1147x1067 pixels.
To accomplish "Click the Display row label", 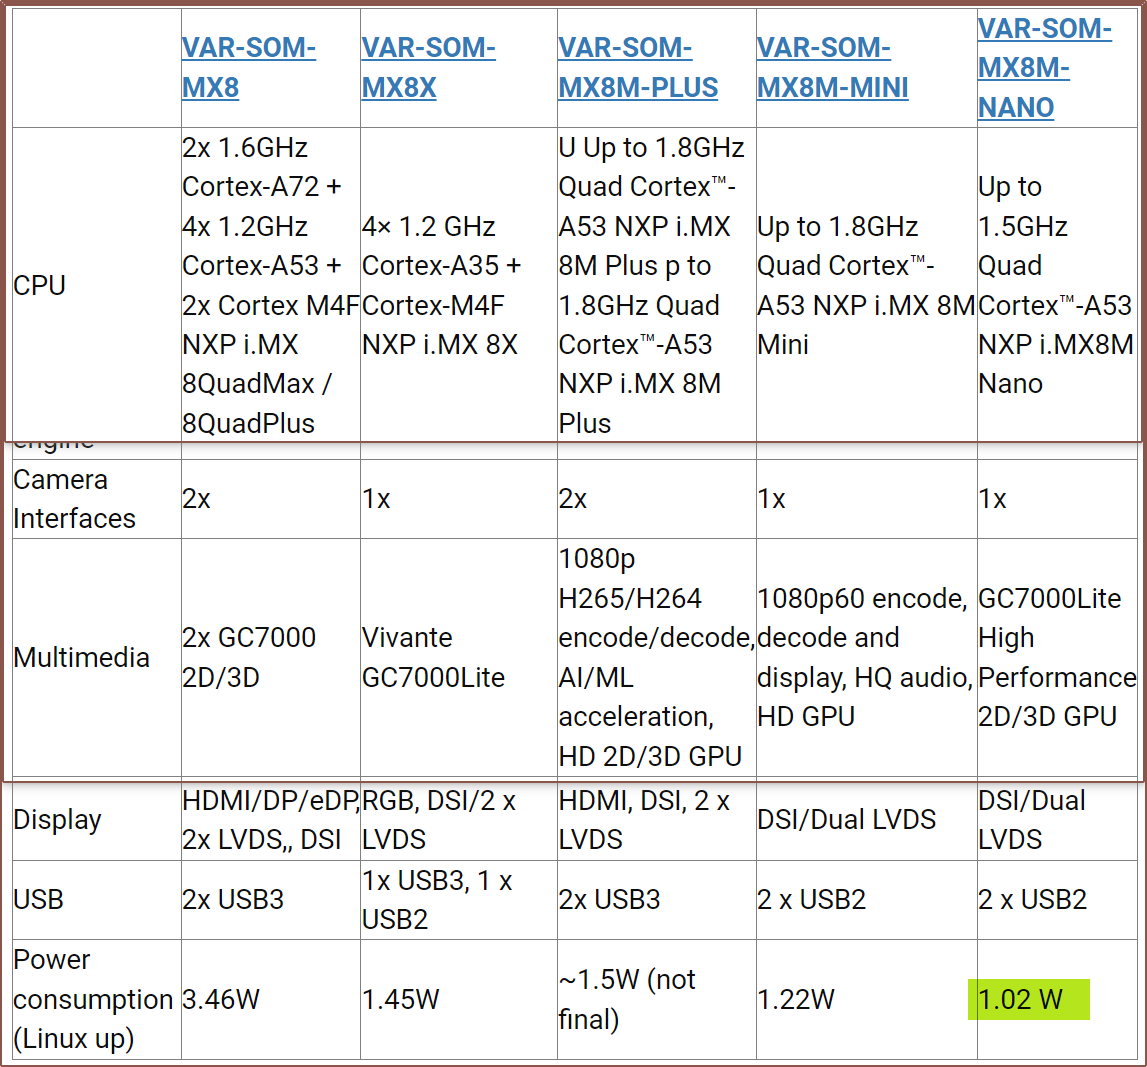I will (x=57, y=820).
